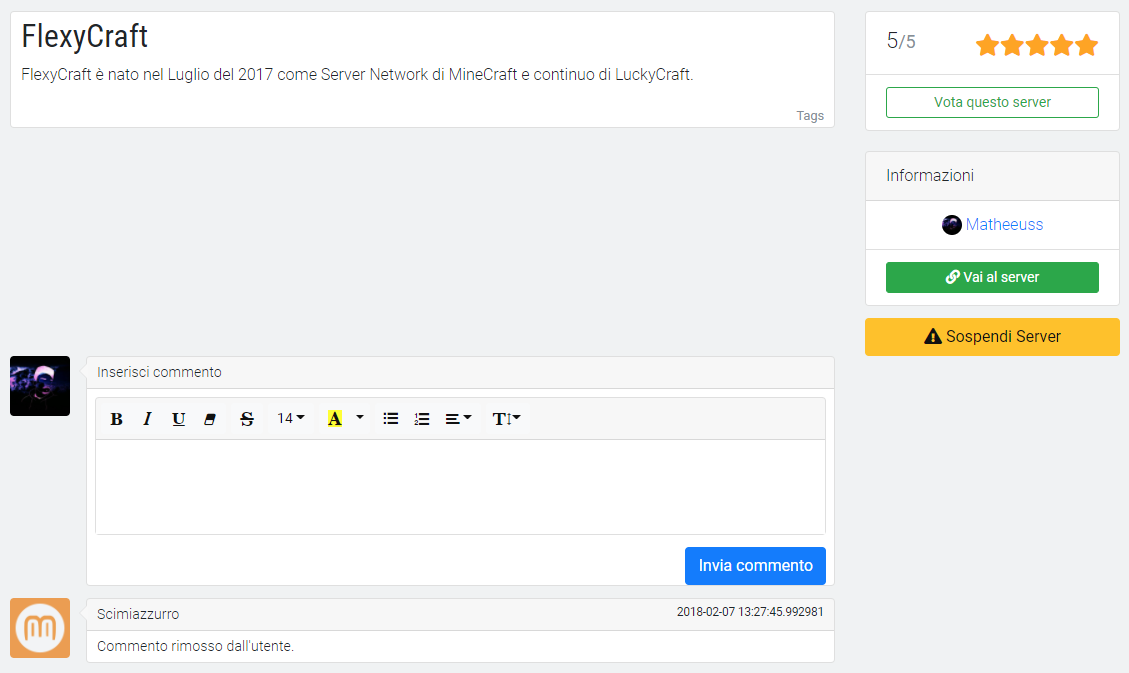
Task: Open the line height dropdown
Action: click(506, 419)
